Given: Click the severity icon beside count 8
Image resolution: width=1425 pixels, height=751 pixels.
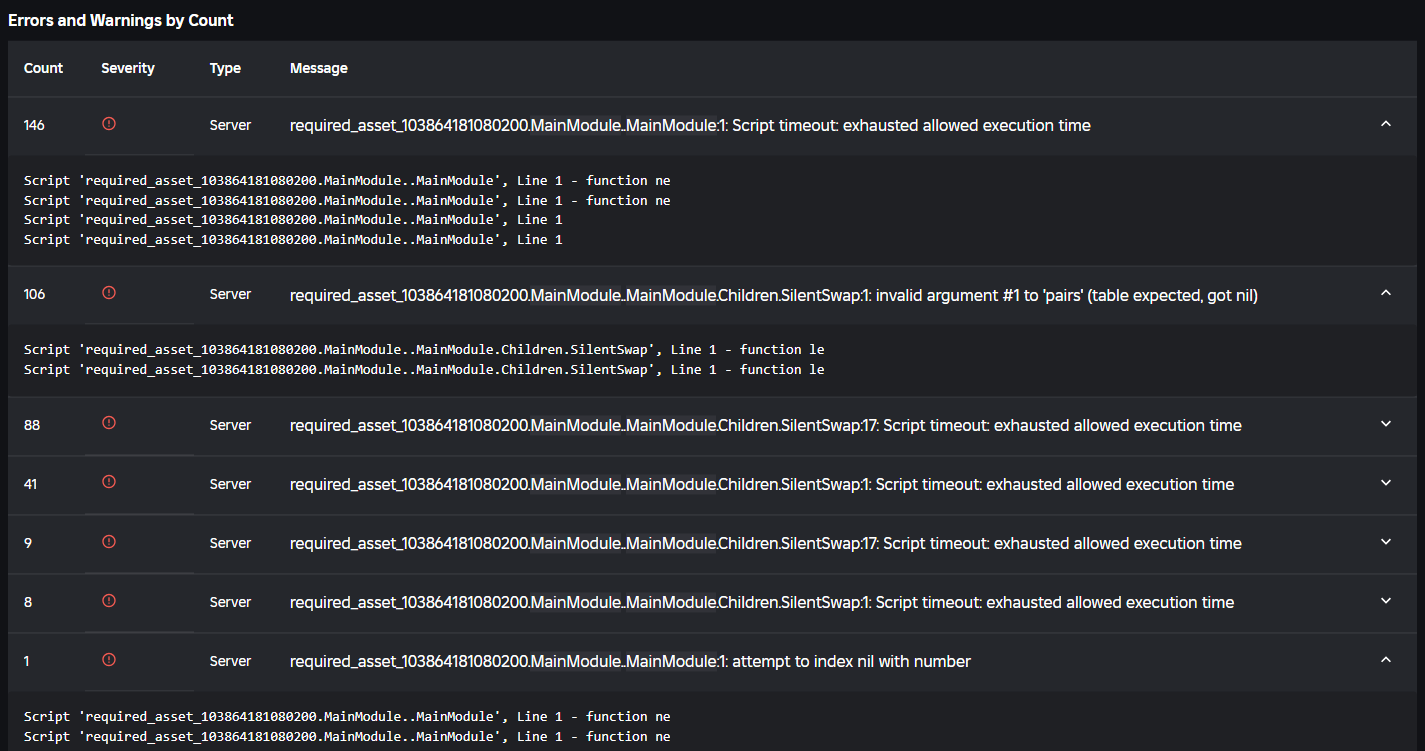Looking at the screenshot, I should [108, 601].
